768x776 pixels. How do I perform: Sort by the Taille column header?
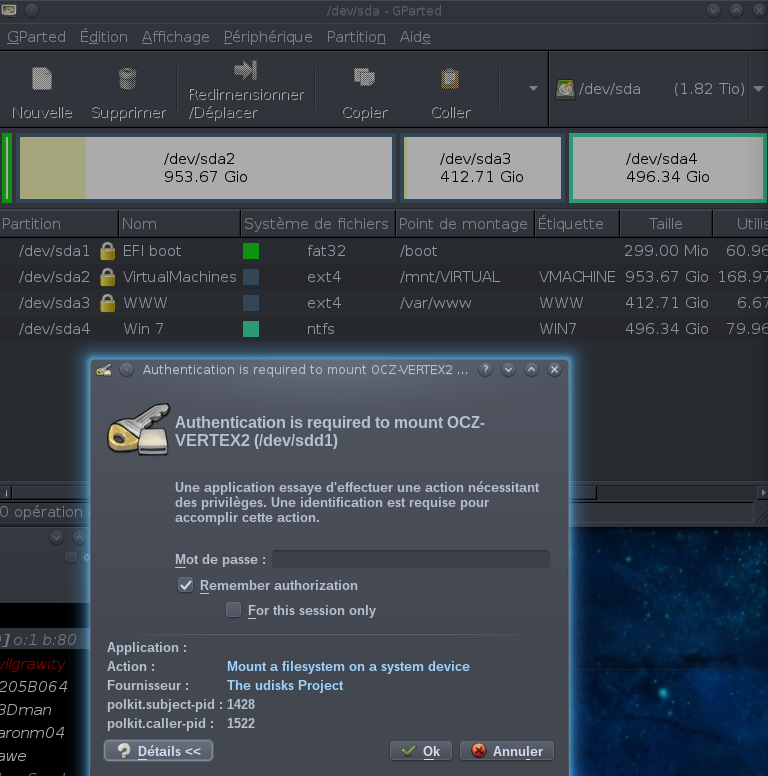pyautogui.click(x=666, y=224)
